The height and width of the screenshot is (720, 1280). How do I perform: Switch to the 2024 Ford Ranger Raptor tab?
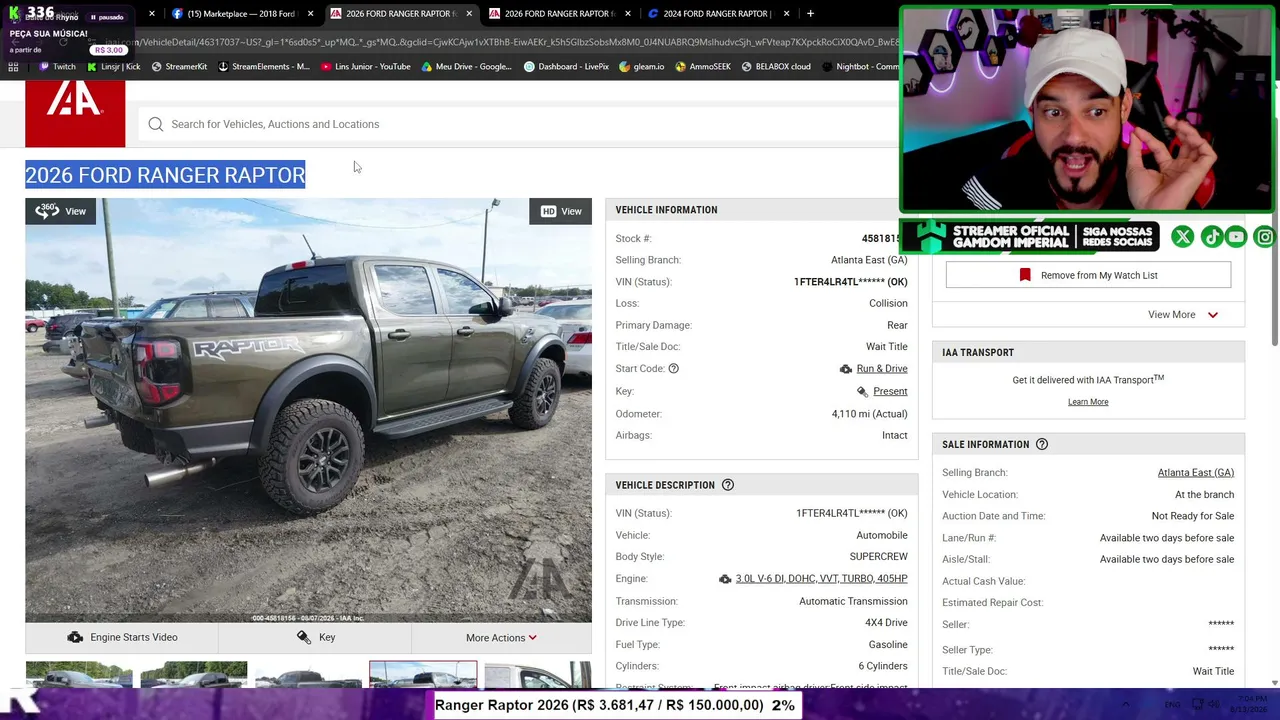click(717, 14)
